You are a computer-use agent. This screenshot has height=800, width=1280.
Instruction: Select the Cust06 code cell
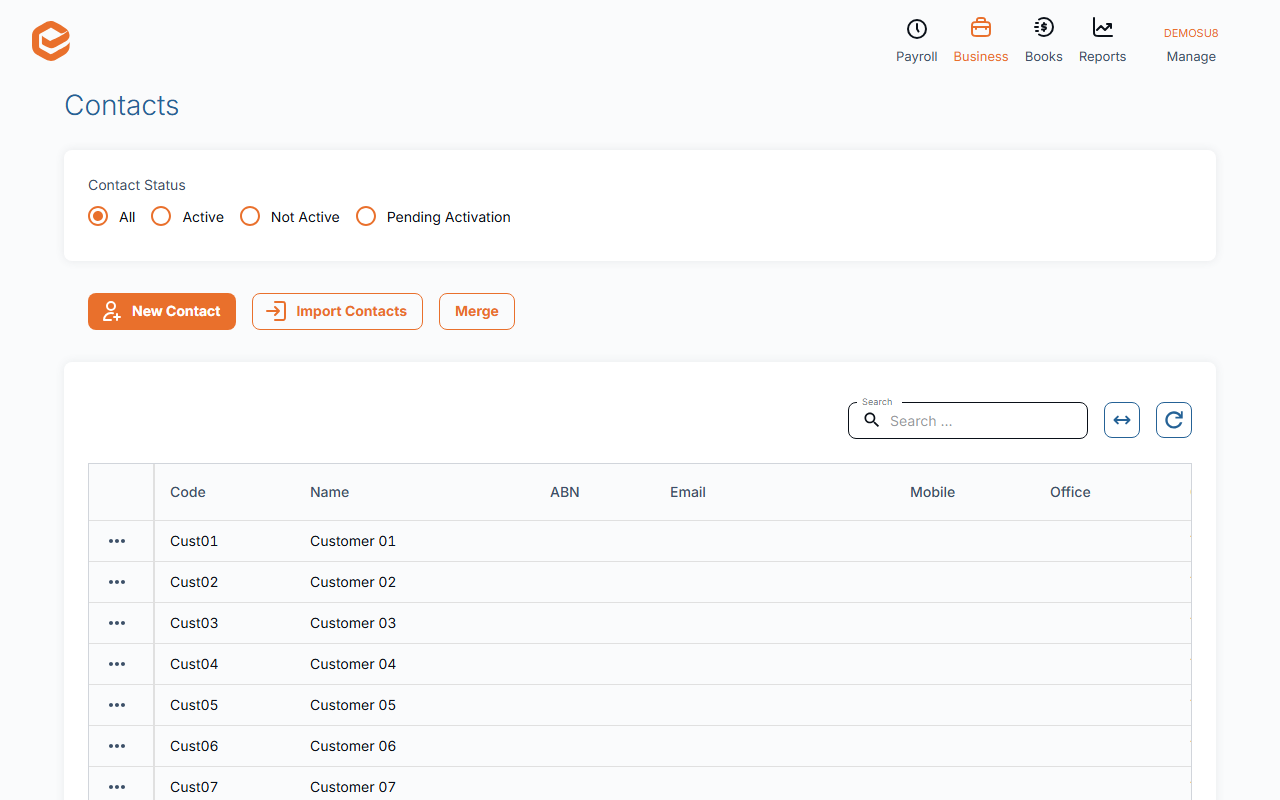pos(194,746)
